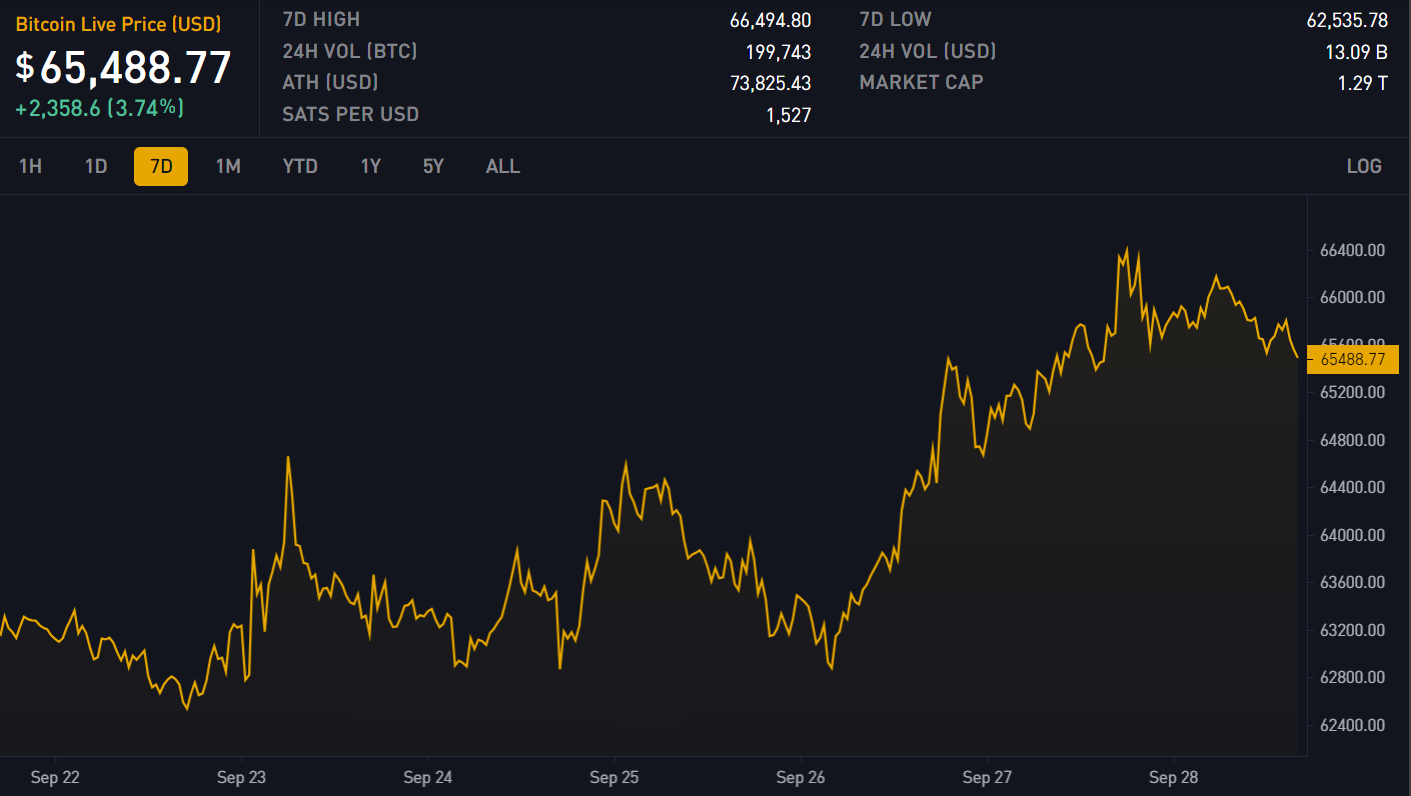Click the highlighted 7D range button
The width and height of the screenshot is (1411, 796).
161,166
